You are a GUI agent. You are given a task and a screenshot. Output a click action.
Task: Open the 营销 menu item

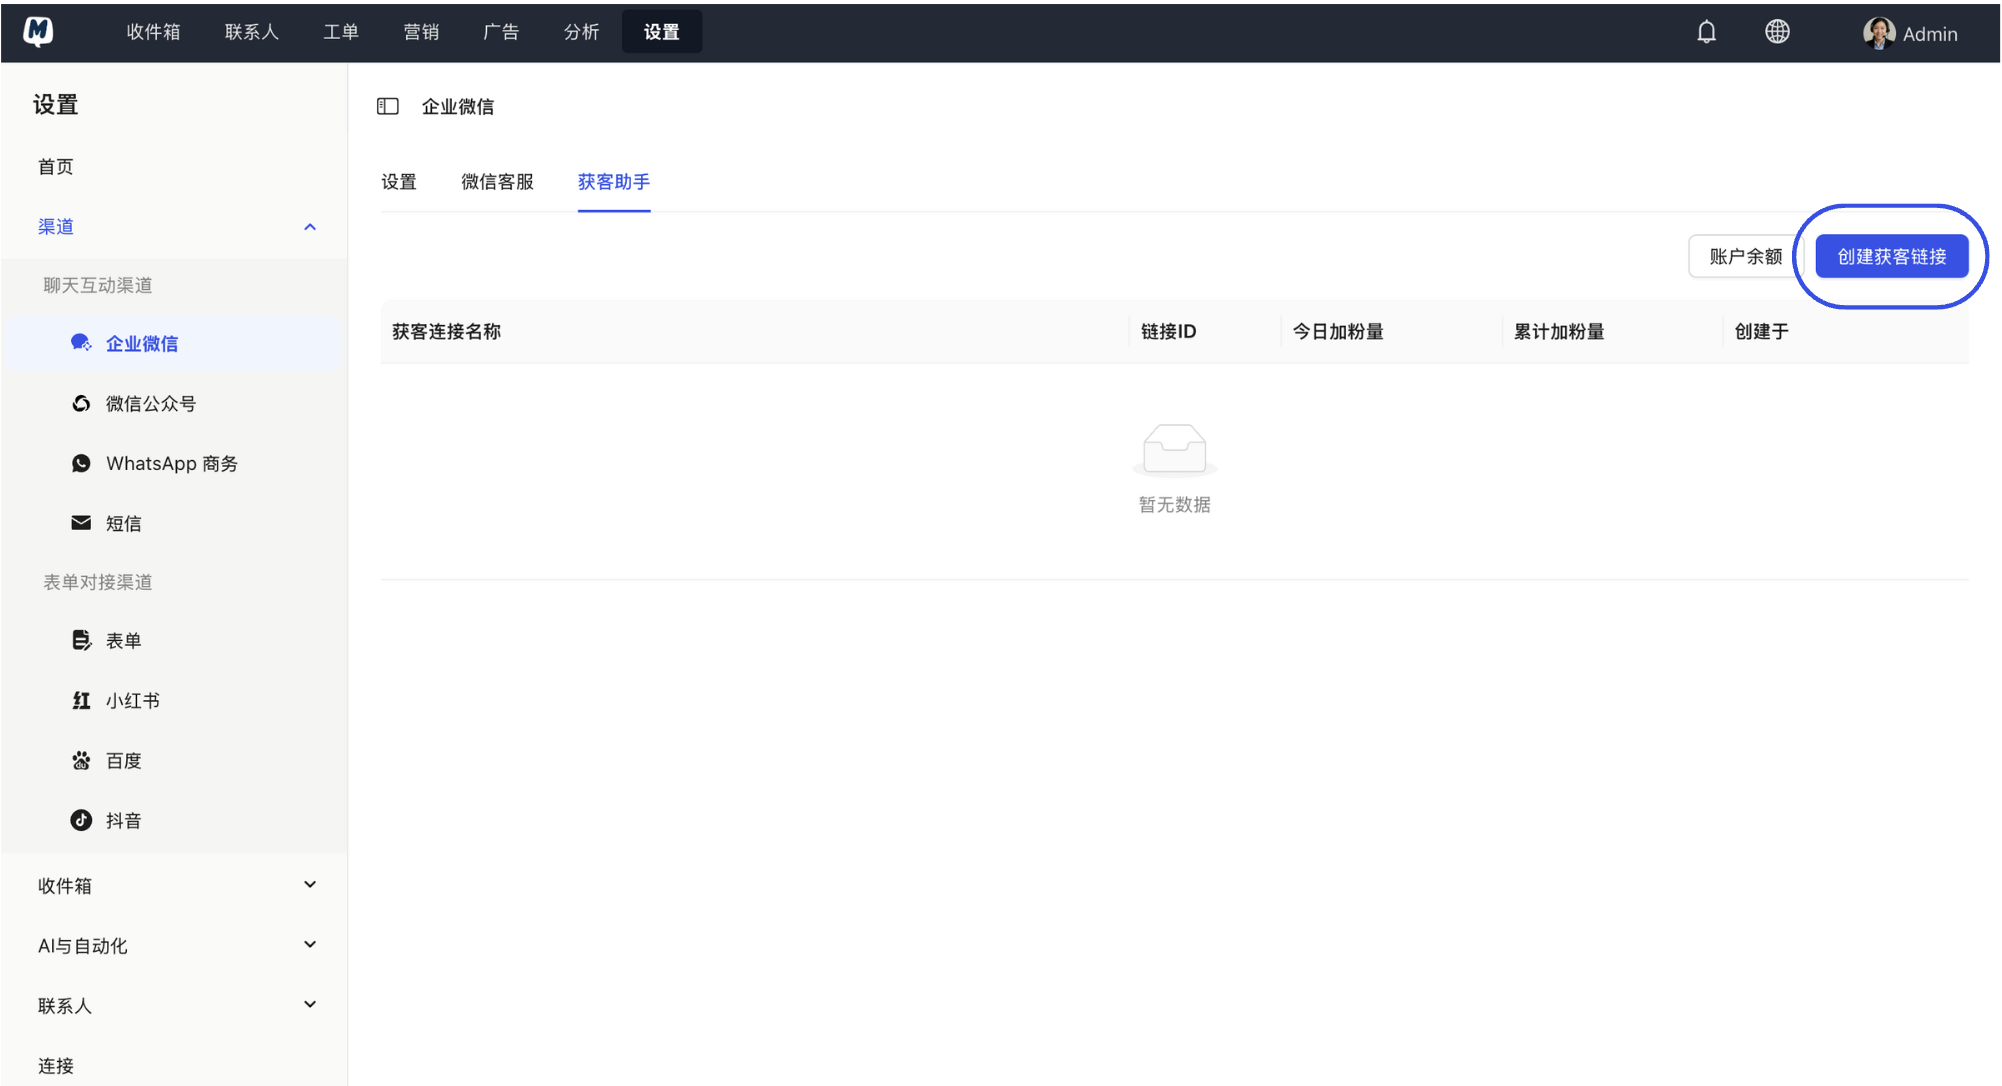point(421,31)
